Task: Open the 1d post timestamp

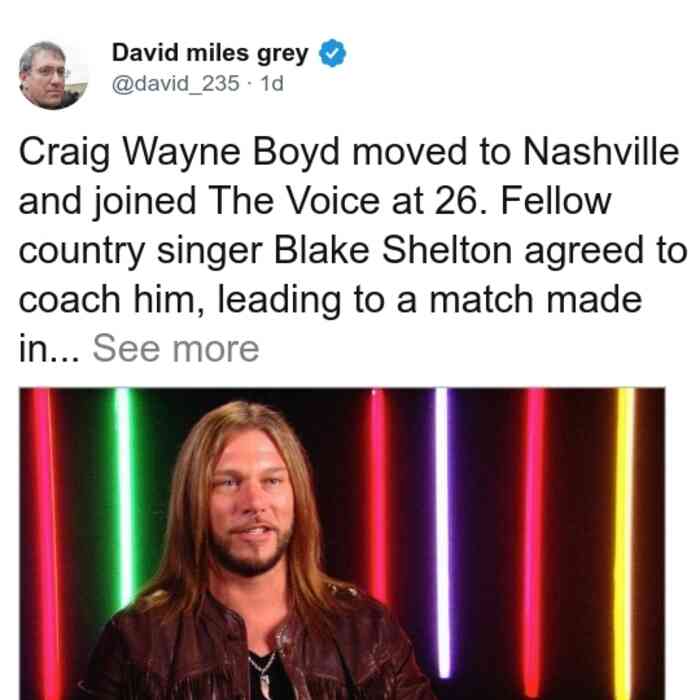Action: (x=272, y=83)
